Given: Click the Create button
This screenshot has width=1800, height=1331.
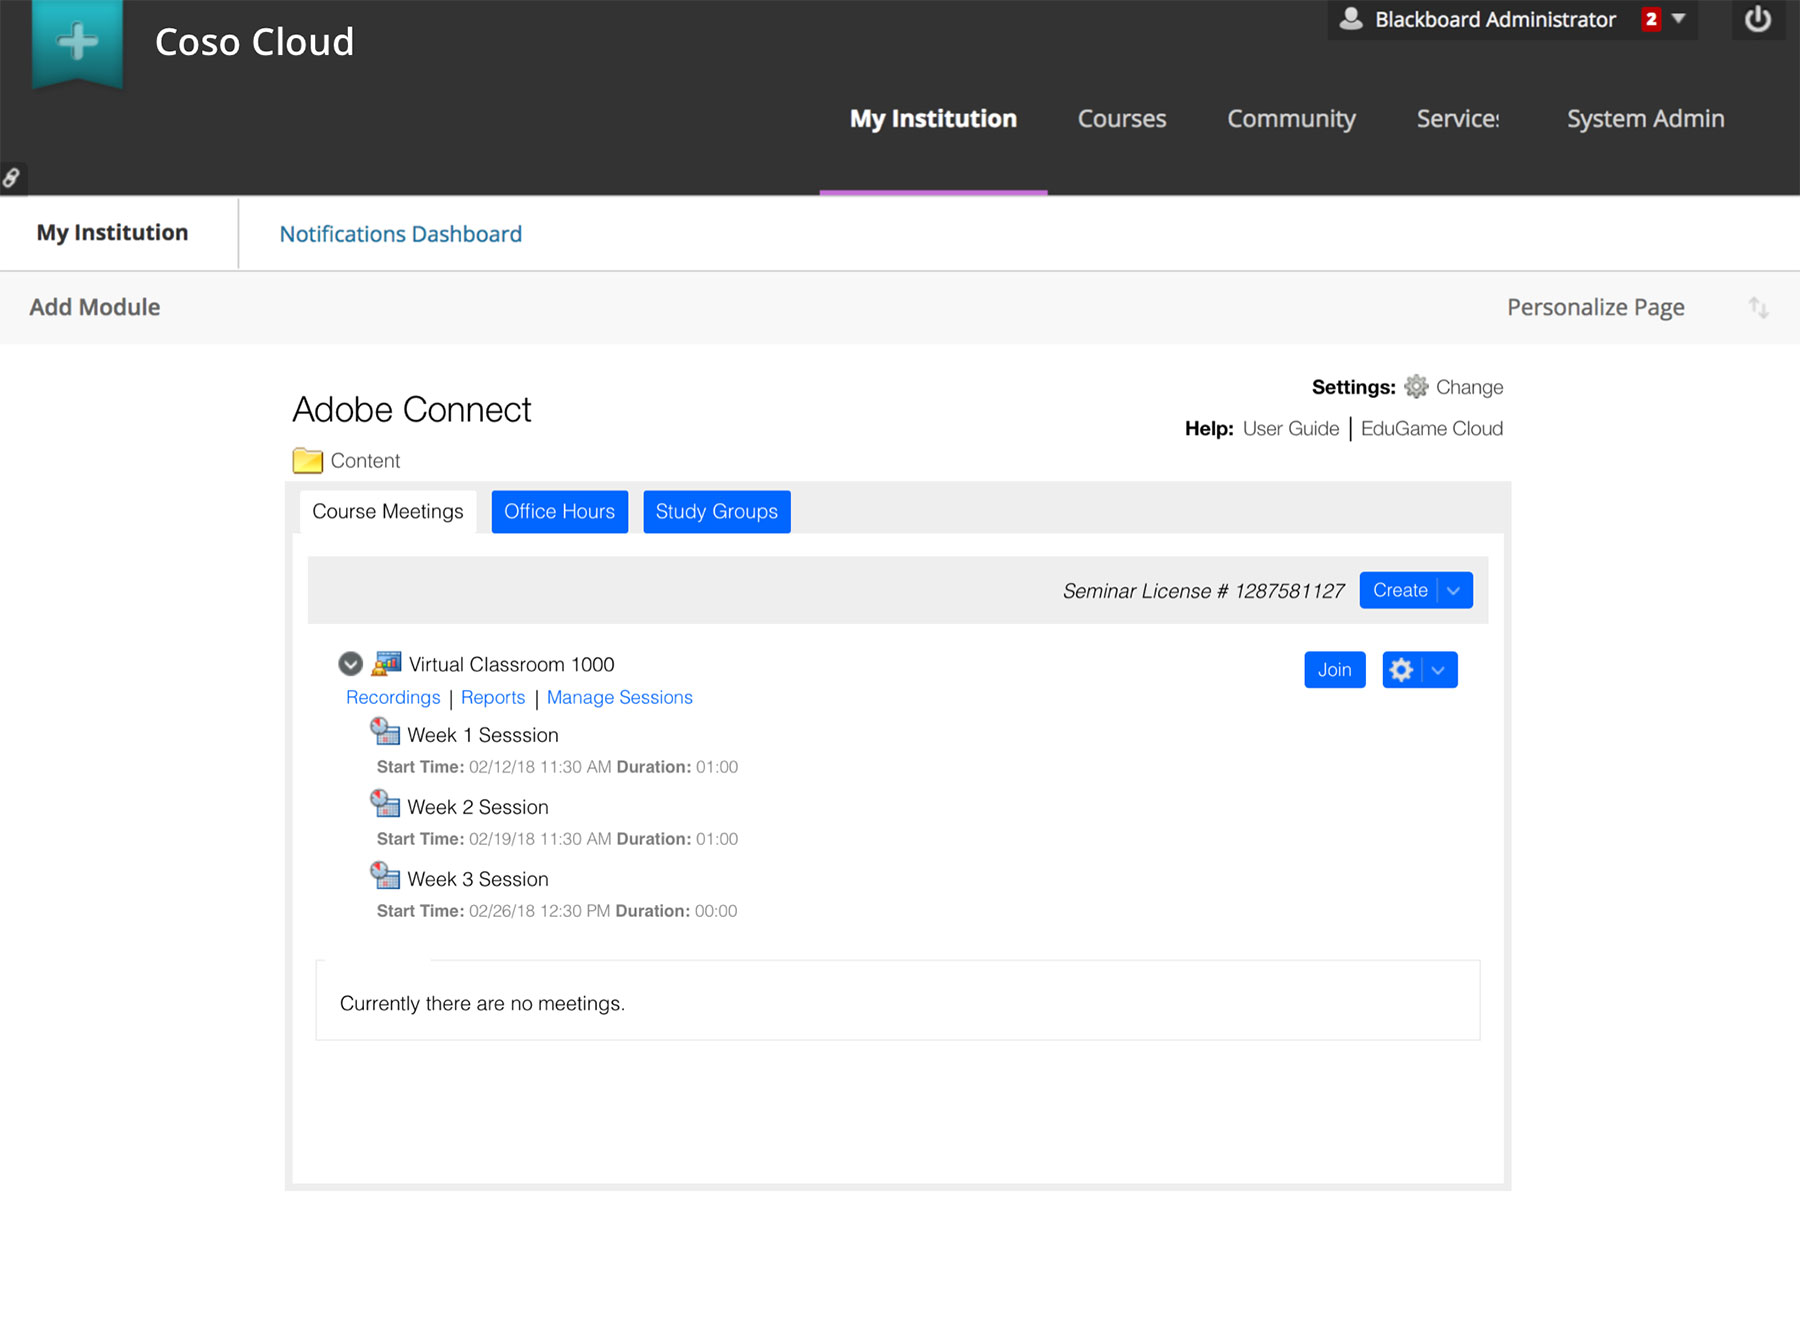Looking at the screenshot, I should 1399,591.
